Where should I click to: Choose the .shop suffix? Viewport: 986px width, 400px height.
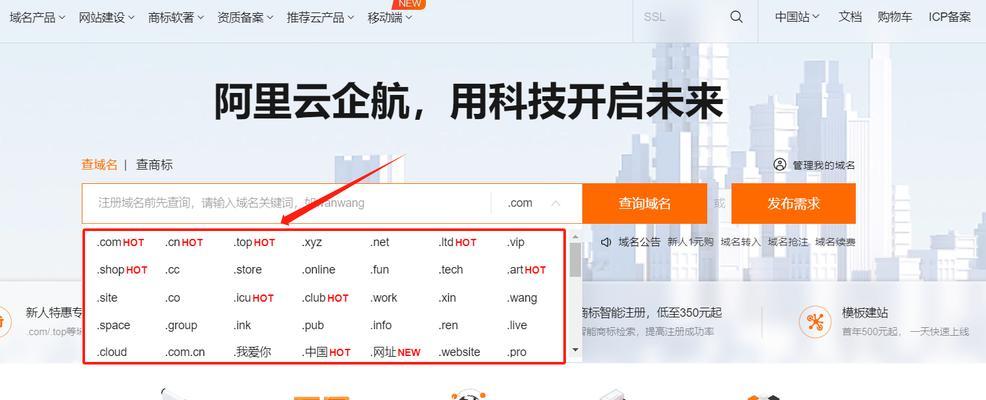pyautogui.click(x=122, y=270)
